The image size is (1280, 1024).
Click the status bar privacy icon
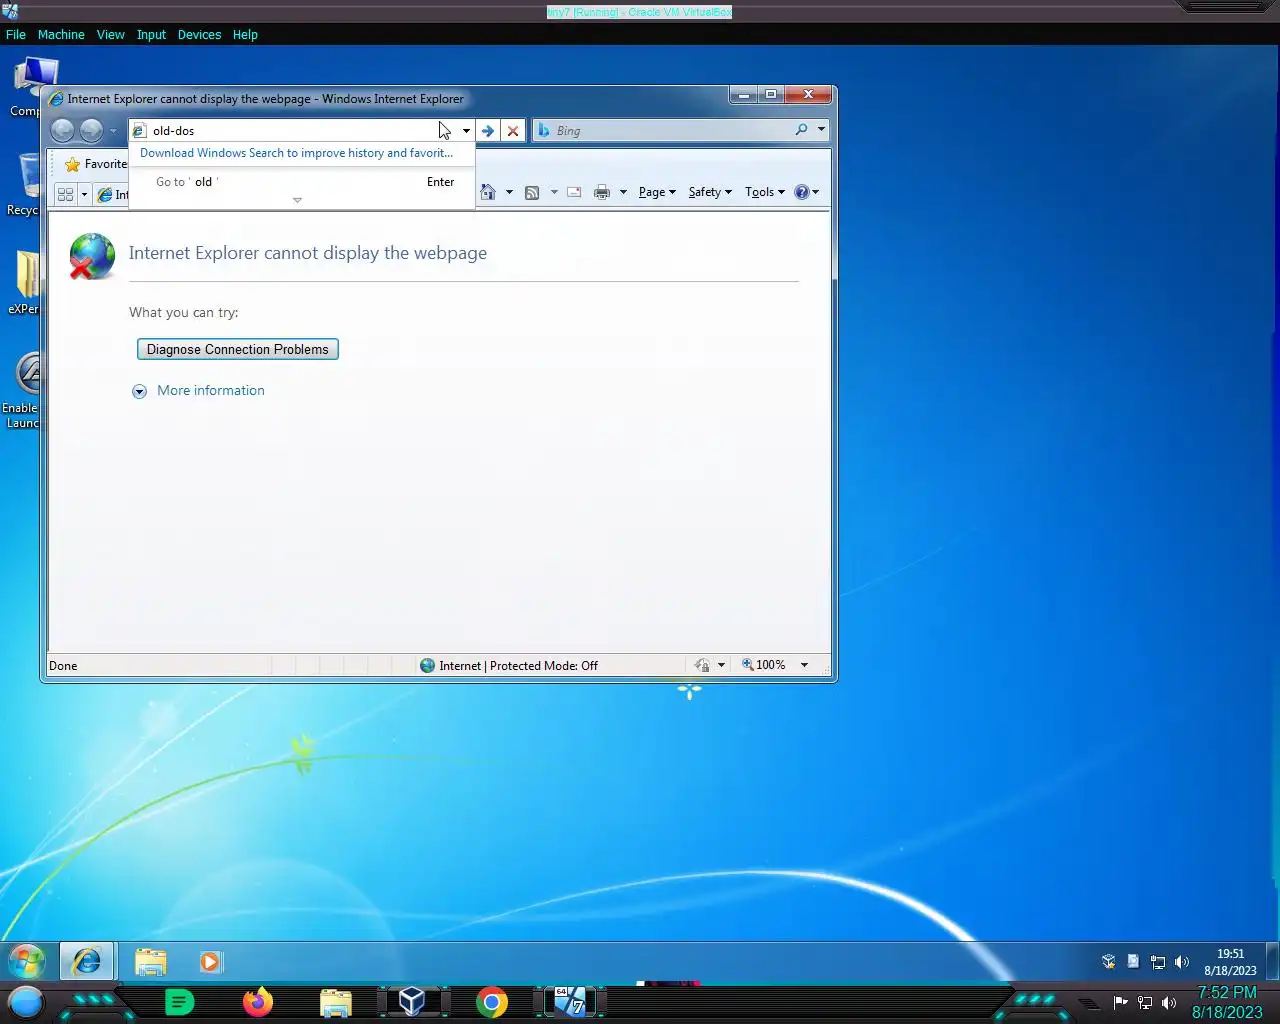pyautogui.click(x=703, y=665)
